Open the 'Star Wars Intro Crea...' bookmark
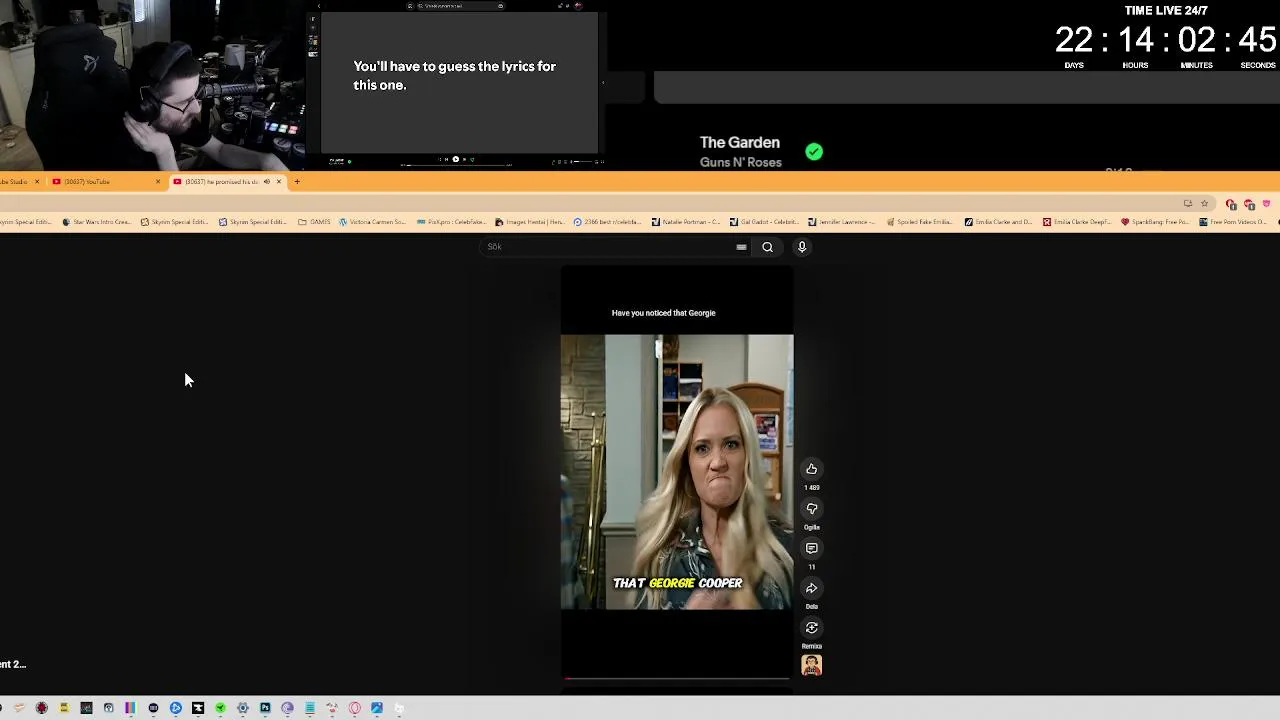 96,222
